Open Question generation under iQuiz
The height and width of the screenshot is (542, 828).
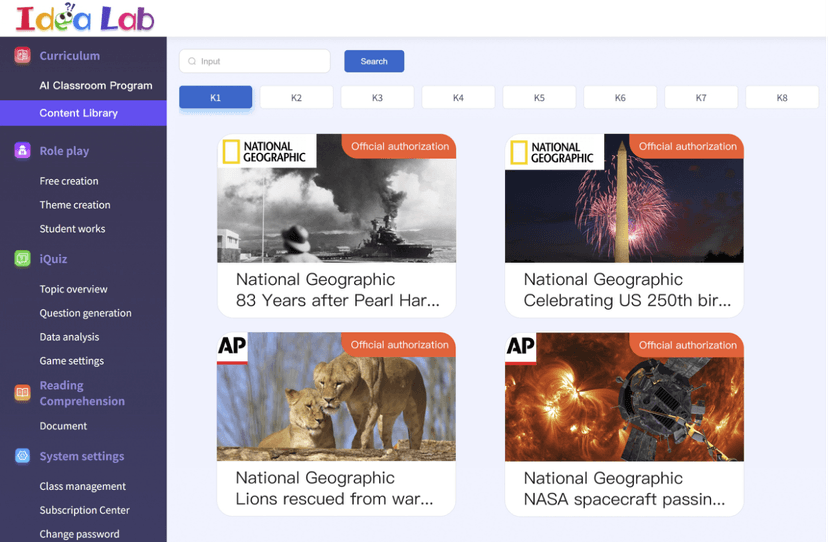click(85, 313)
